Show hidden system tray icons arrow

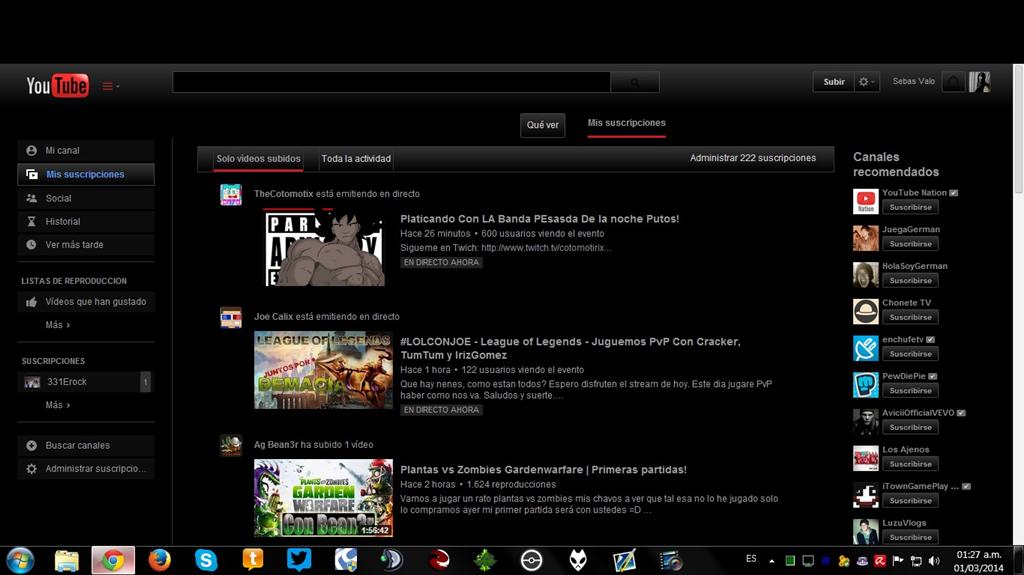[771, 561]
